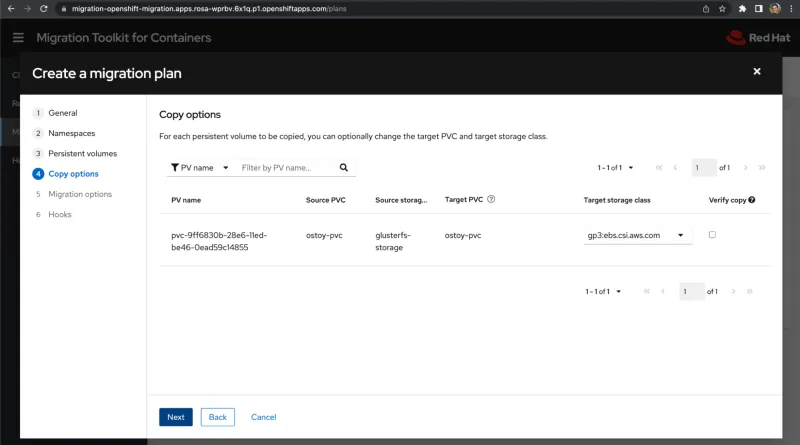800x445 pixels.
Task: Bookmark page using the star icon
Action: [721, 9]
